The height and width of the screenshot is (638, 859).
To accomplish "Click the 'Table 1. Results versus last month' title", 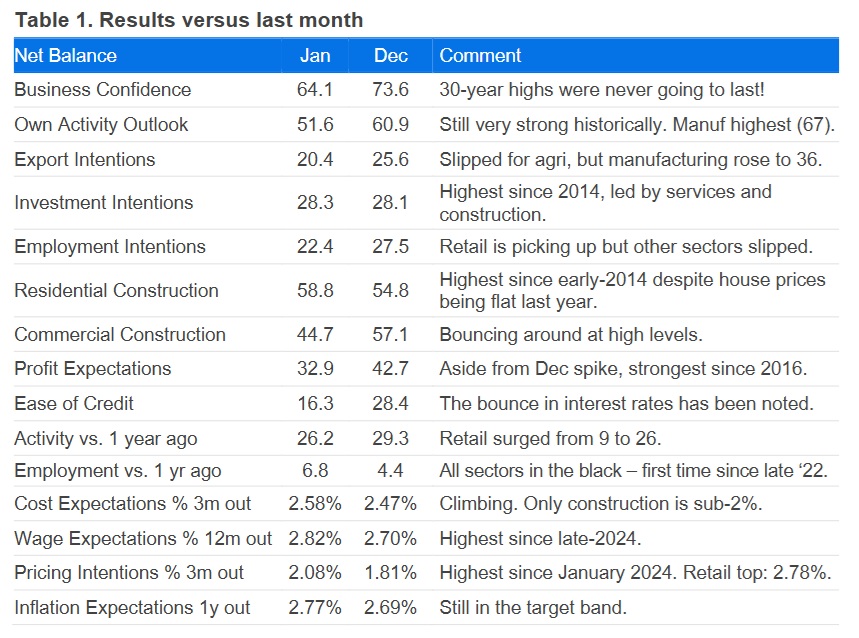I will point(189,20).
